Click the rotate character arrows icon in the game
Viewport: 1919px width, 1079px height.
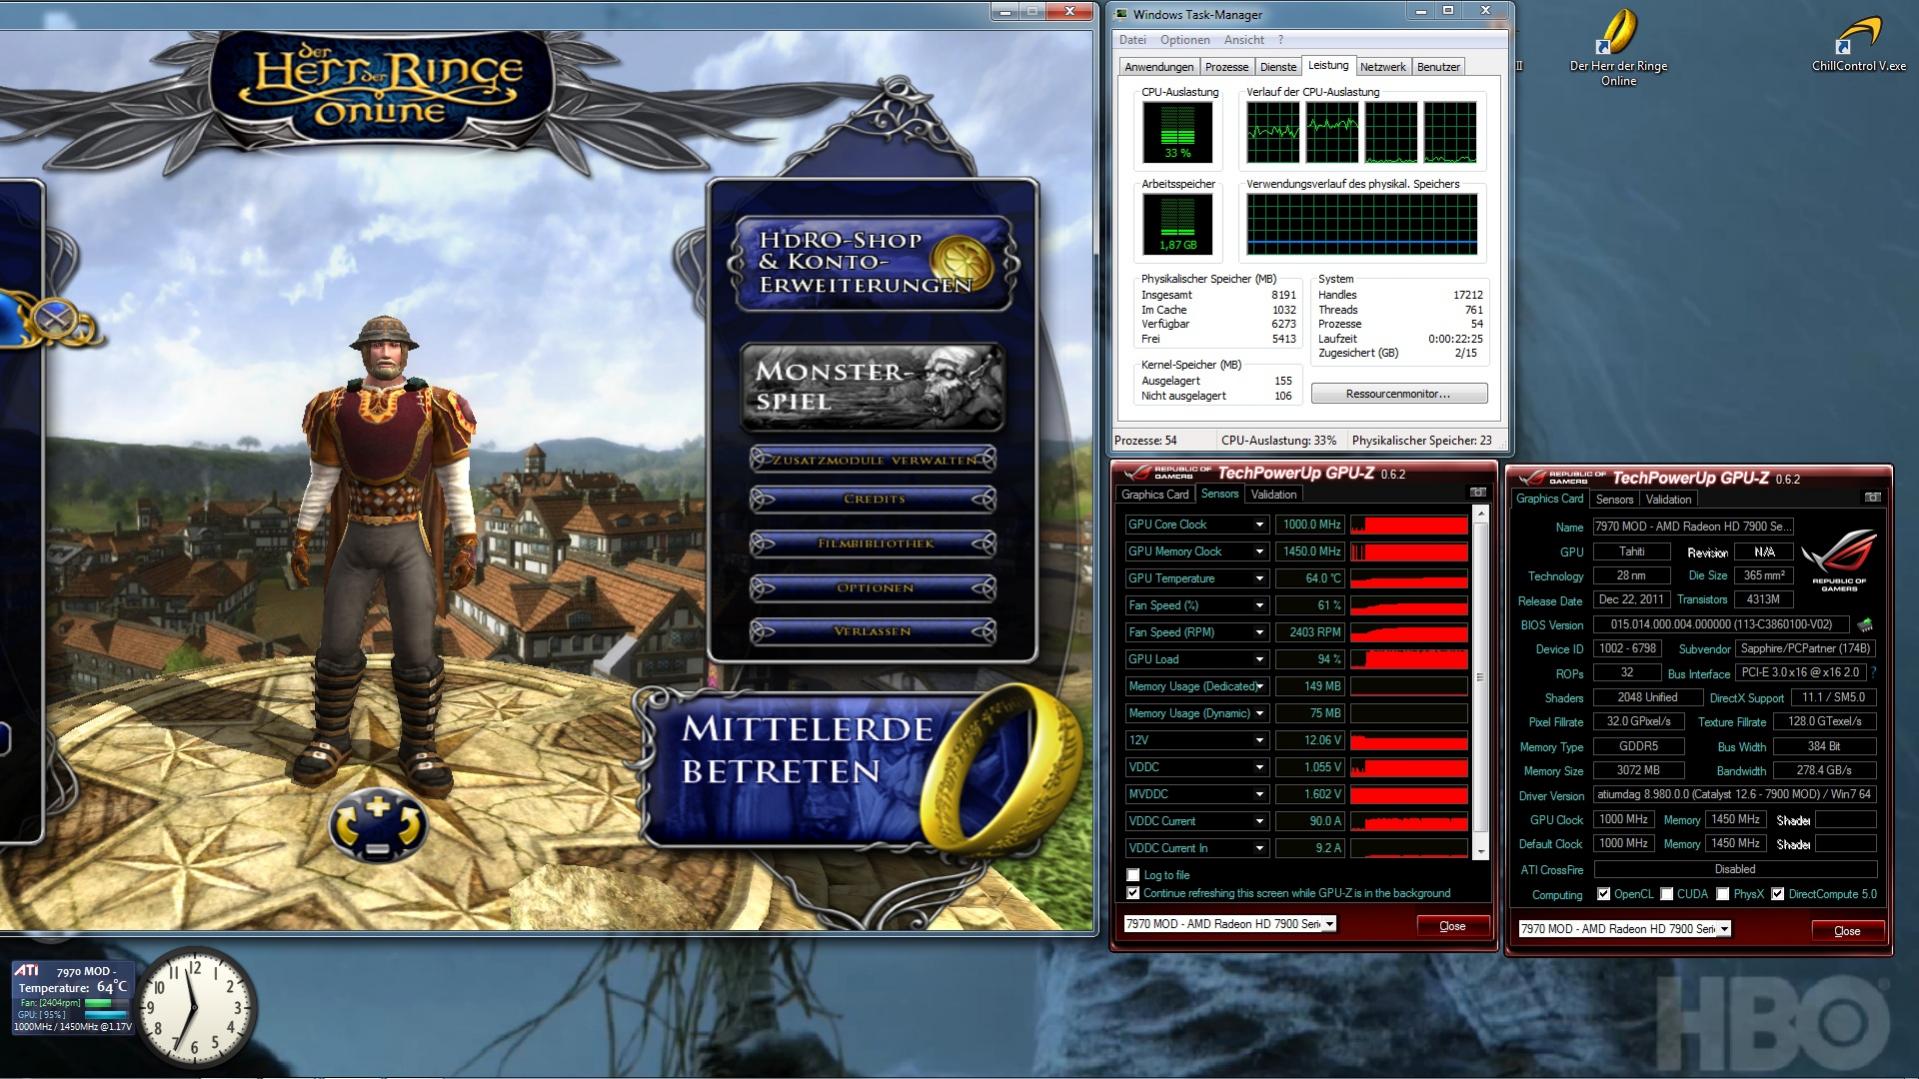[x=378, y=826]
